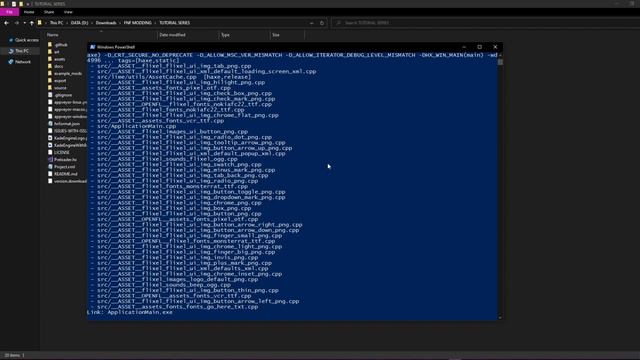Viewport: 640px width, 360px height.
Task: Select the docs folder
Action: coord(59,66)
